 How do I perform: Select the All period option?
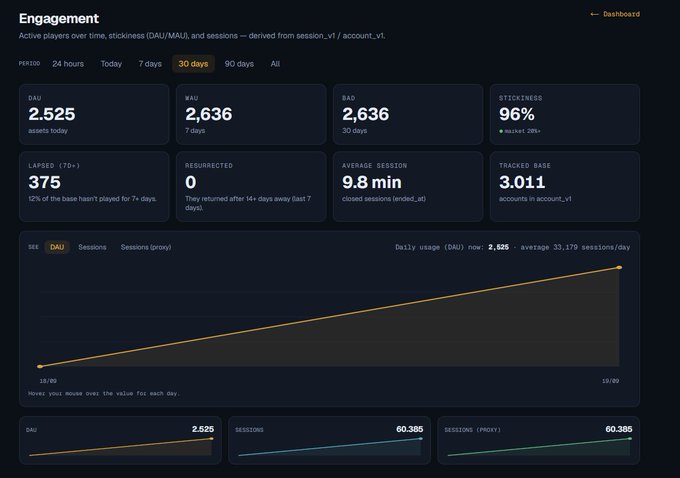[x=275, y=64]
